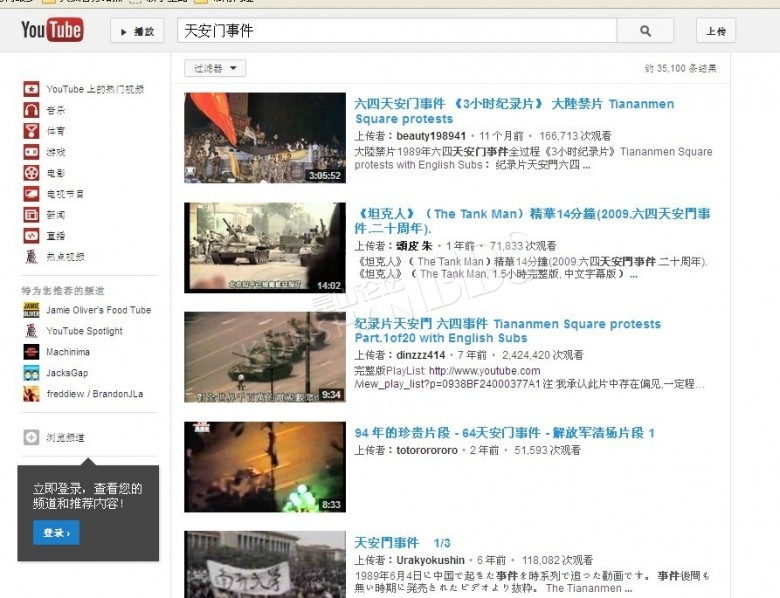Play thumbnail of 8:33 解放军清场 video
The width and height of the screenshot is (780, 598).
[265, 467]
